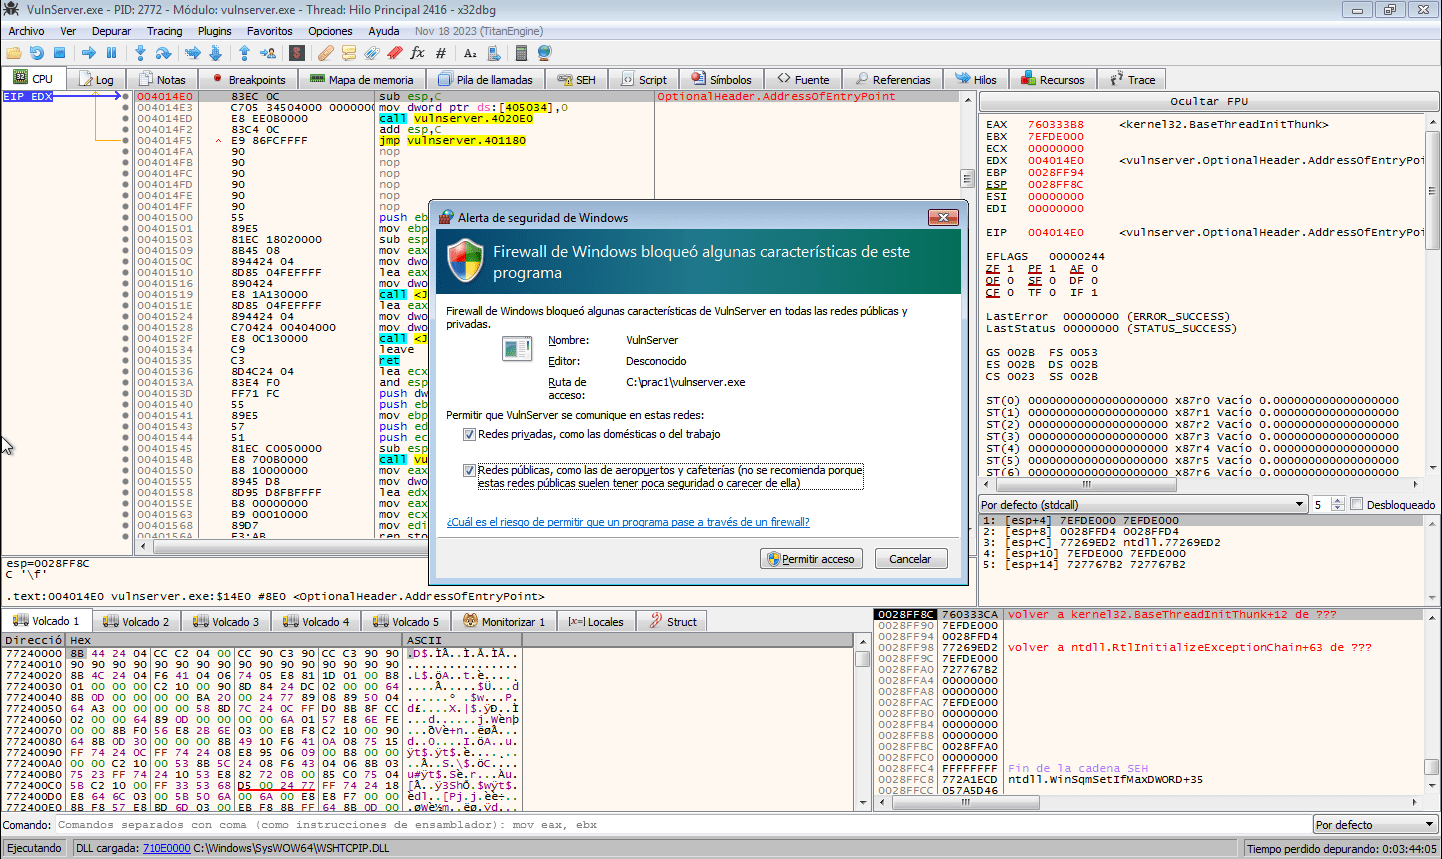This screenshot has height=859, width=1442.
Task: Open the Patches band-aid icon
Action: pyautogui.click(x=327, y=53)
